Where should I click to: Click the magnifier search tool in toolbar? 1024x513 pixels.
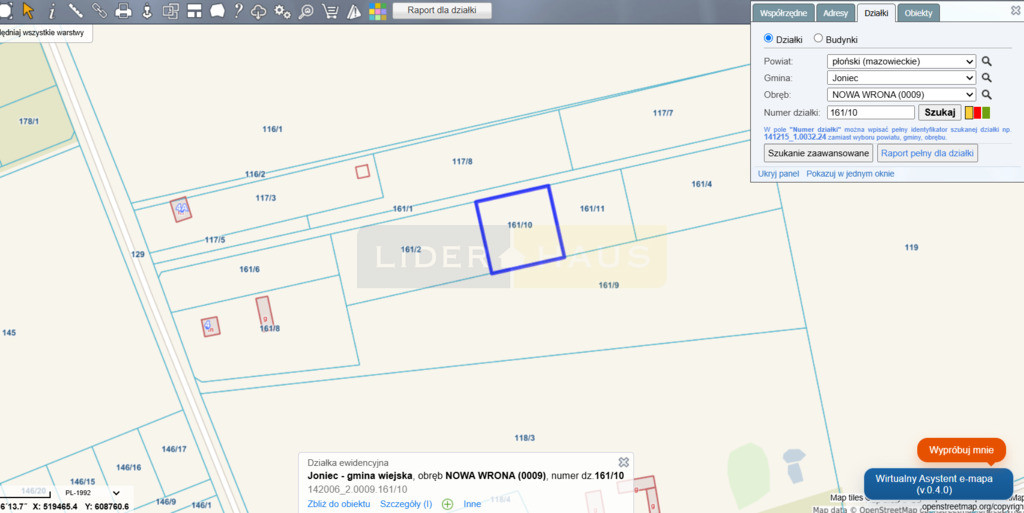point(306,10)
